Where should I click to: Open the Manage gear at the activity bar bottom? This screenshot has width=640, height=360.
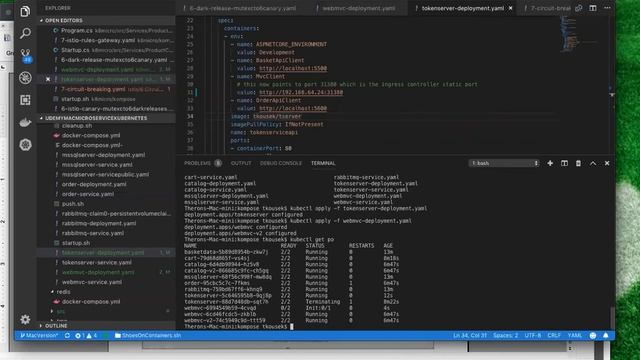click(25, 319)
